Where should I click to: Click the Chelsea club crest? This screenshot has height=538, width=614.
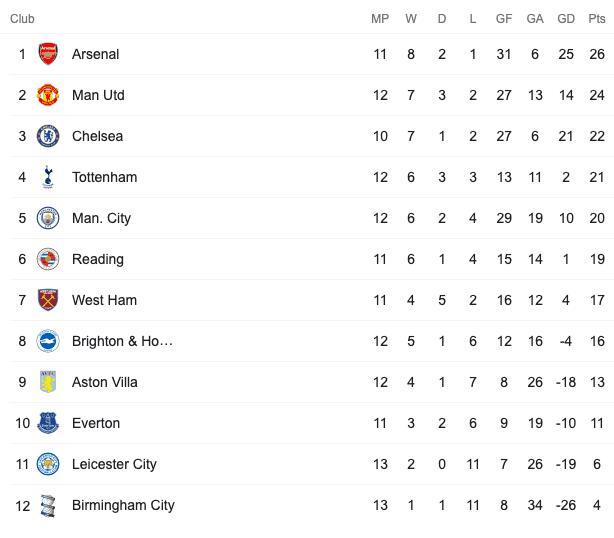point(48,136)
